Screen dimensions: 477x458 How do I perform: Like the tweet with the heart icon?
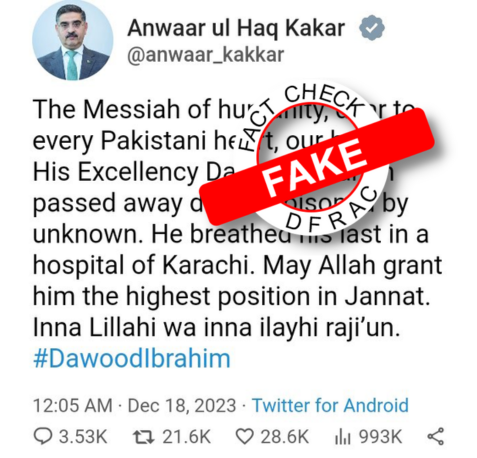coord(245,437)
